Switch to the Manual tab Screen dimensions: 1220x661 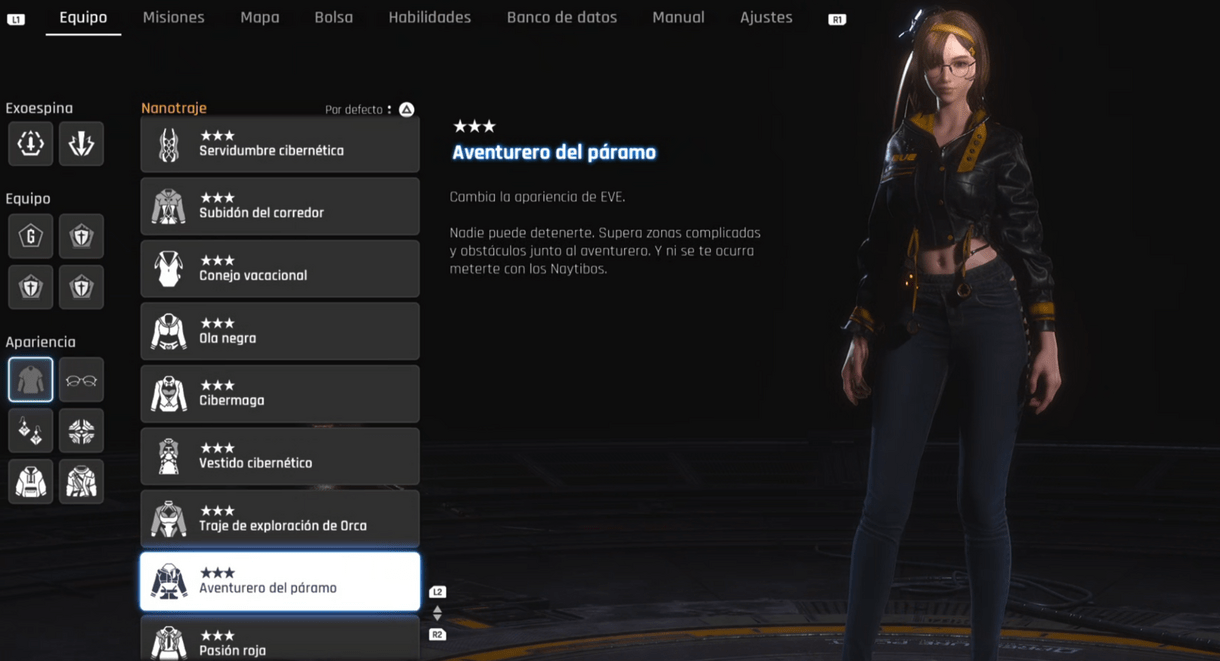[678, 17]
